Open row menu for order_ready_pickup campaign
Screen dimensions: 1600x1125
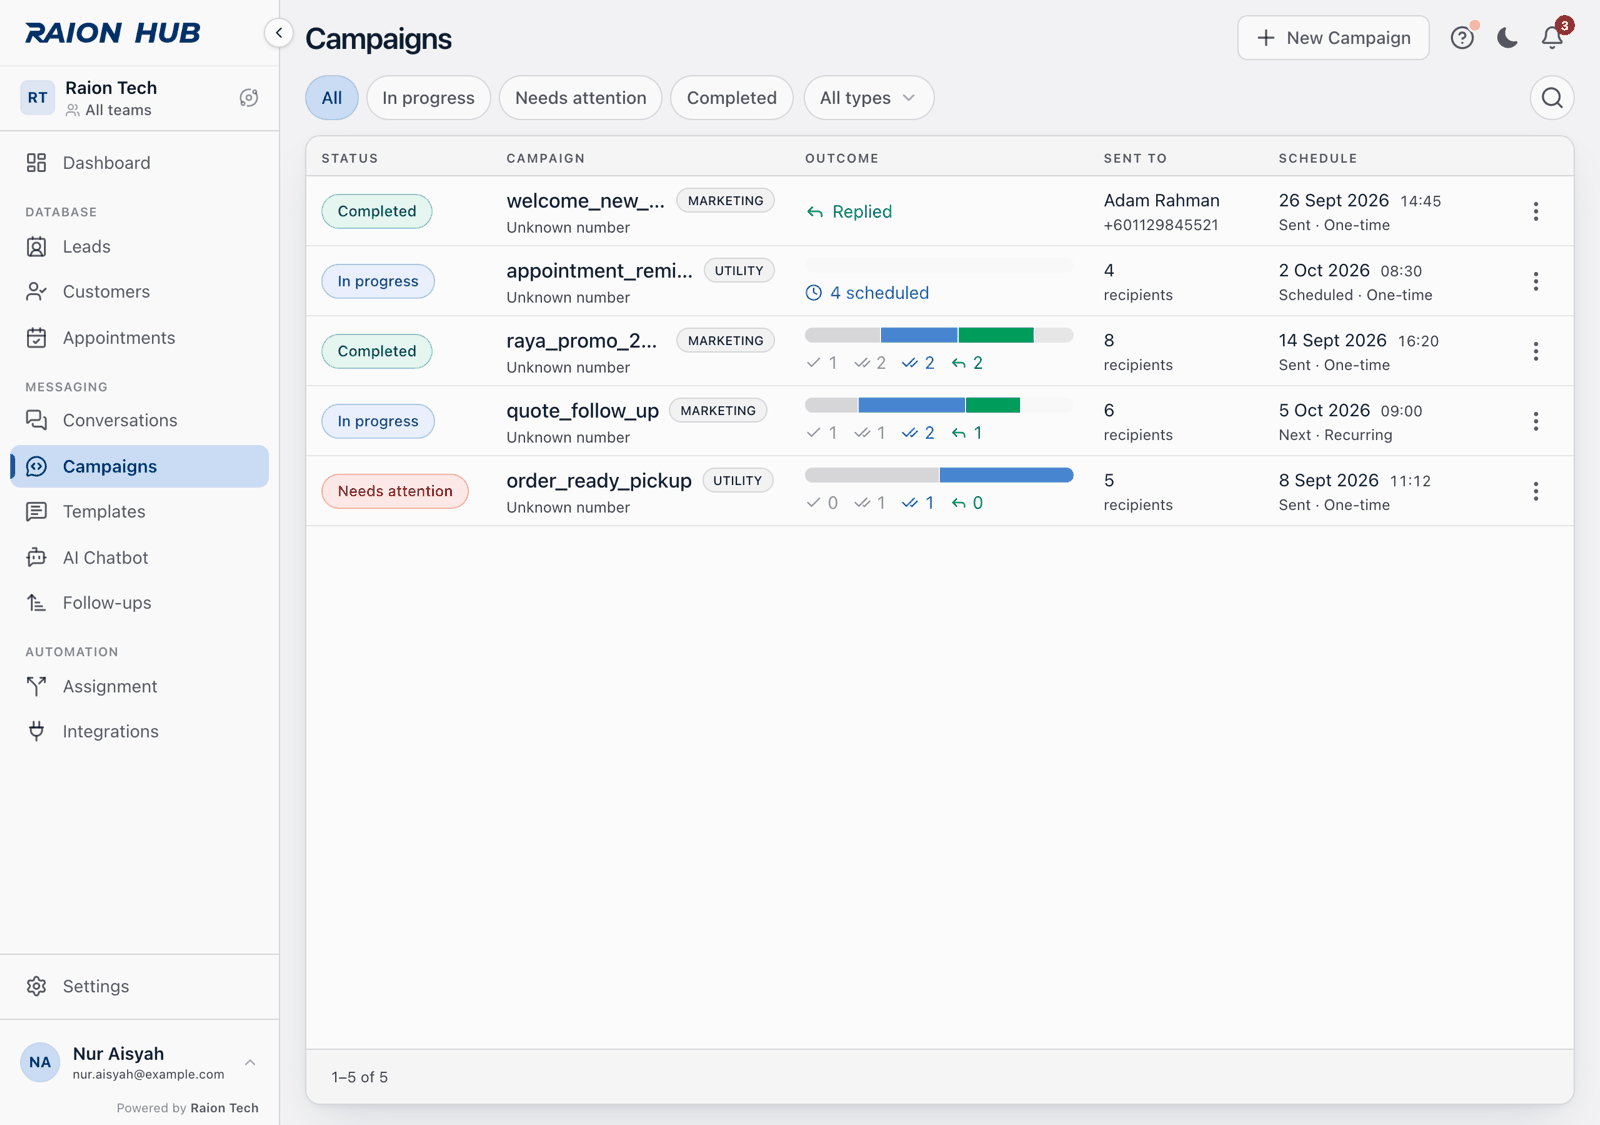(x=1536, y=491)
